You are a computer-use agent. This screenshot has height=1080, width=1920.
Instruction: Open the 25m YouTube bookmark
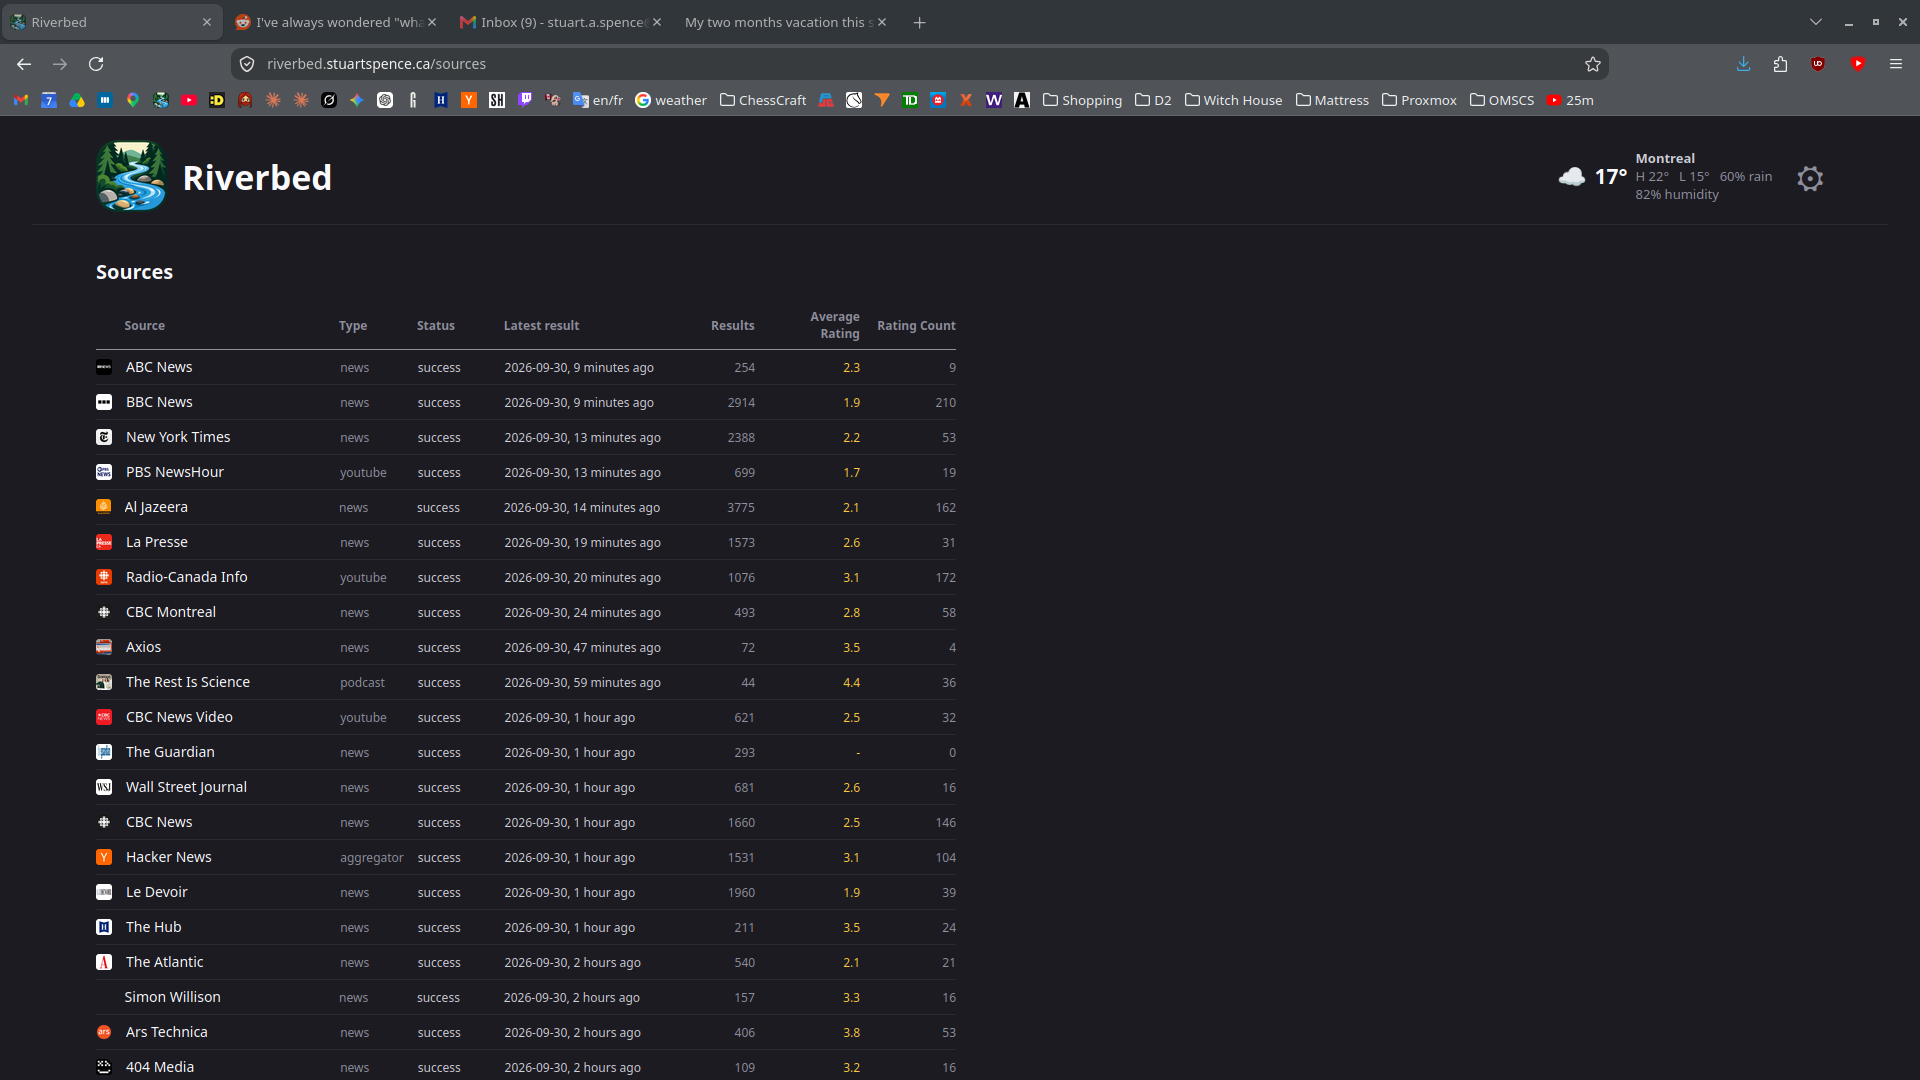(x=1570, y=100)
